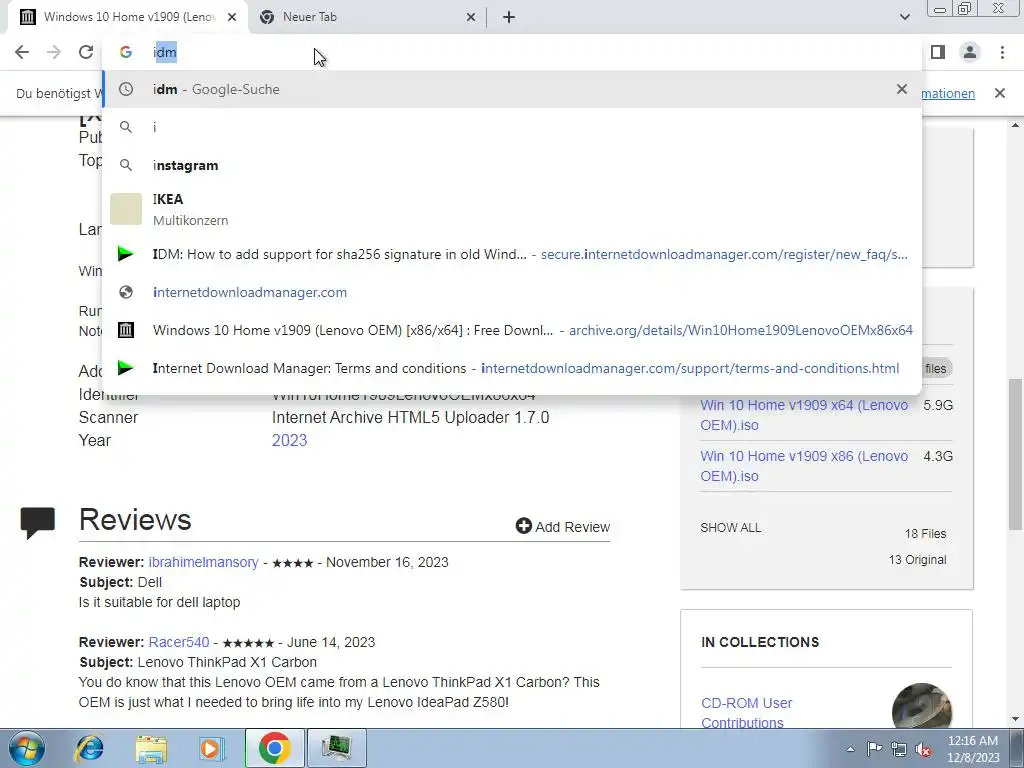1024x768 pixels.
Task: Click the Google icon in address bar
Action: click(126, 52)
